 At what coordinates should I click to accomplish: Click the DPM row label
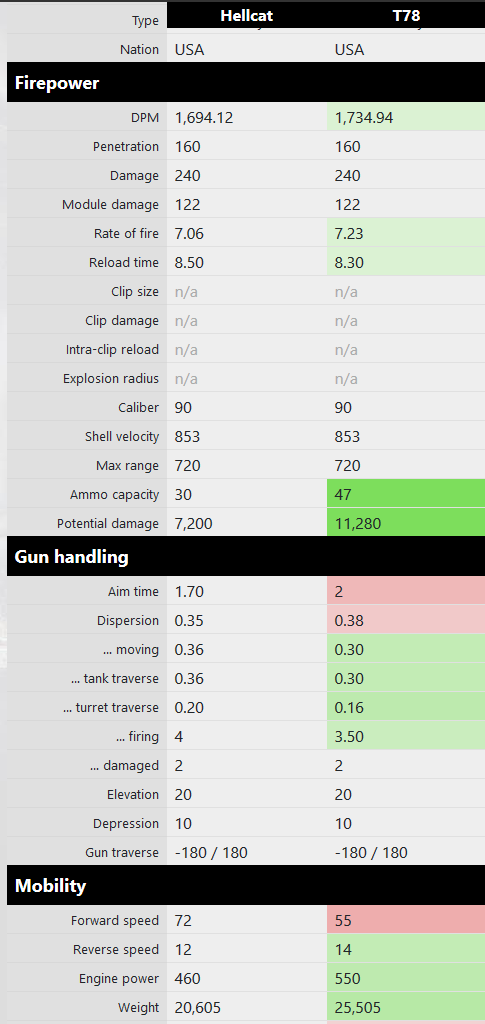coord(144,118)
